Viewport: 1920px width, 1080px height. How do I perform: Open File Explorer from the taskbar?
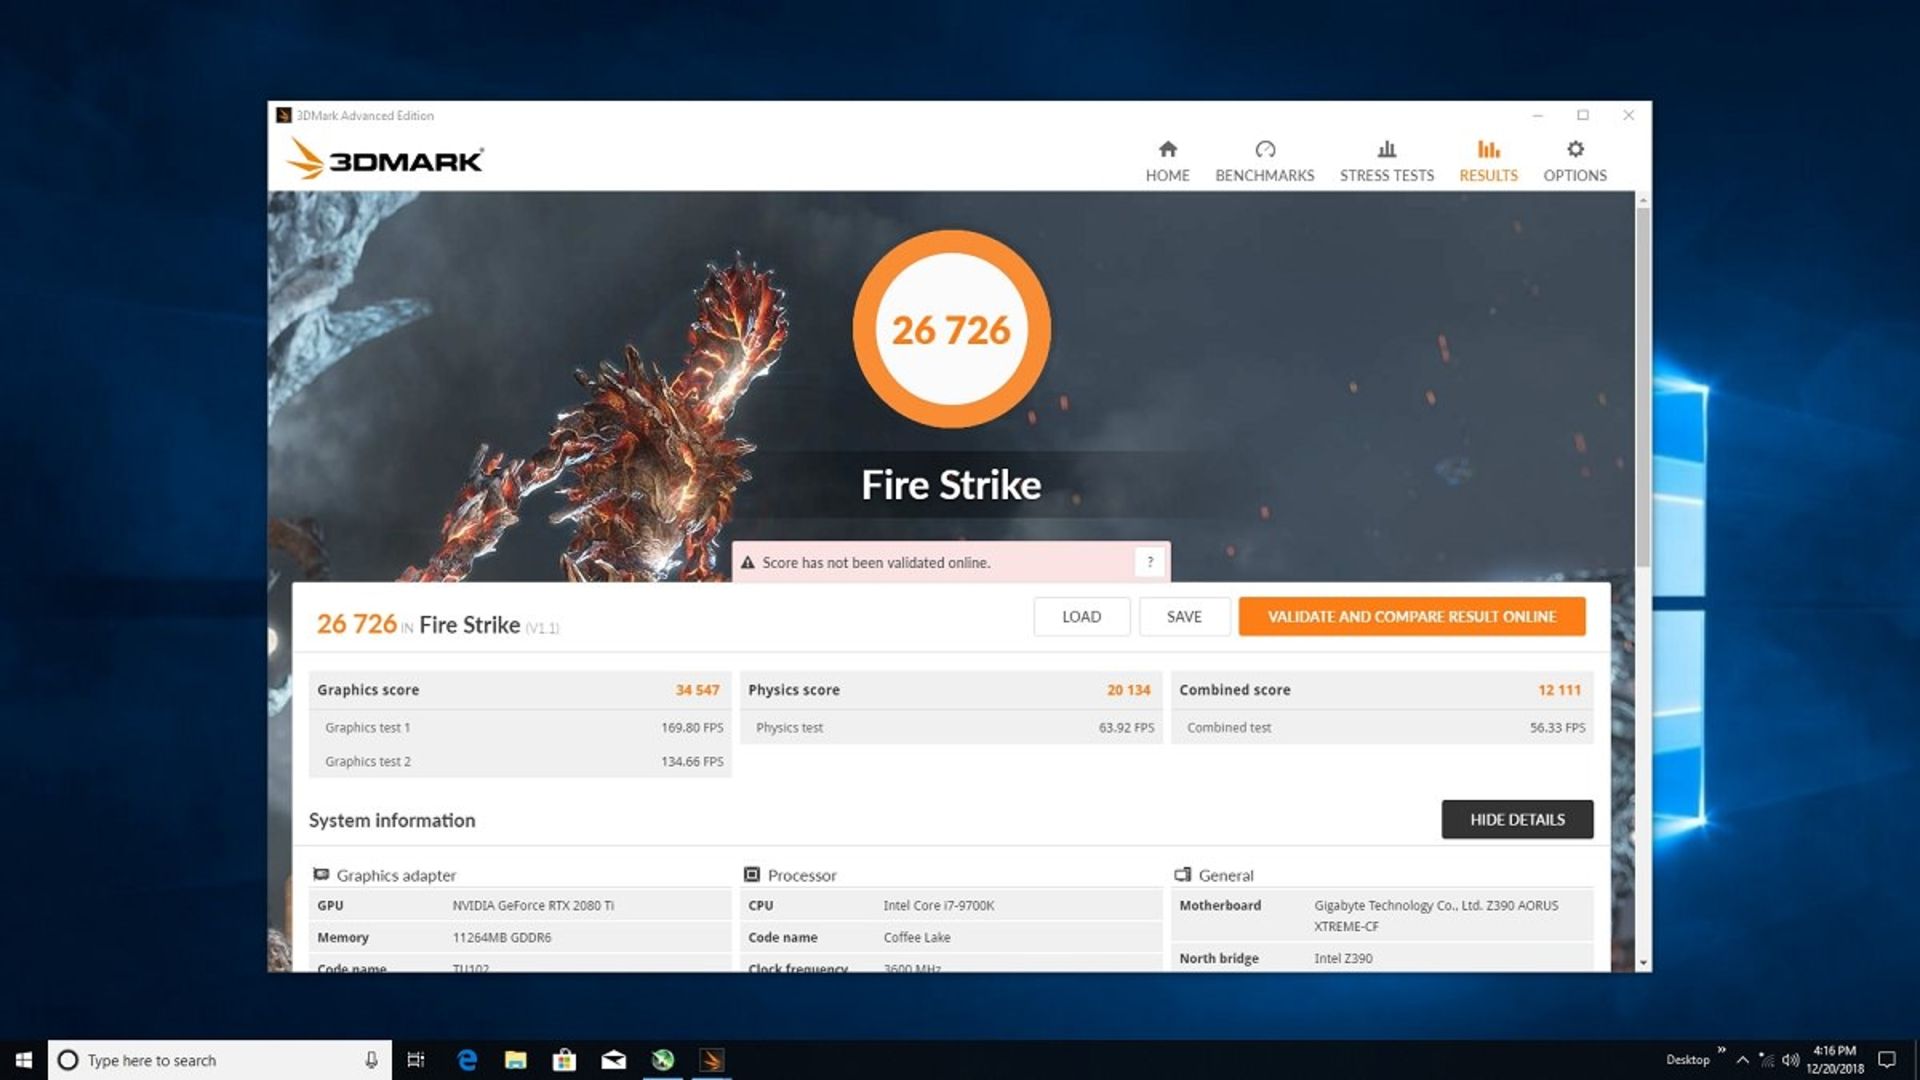516,1060
